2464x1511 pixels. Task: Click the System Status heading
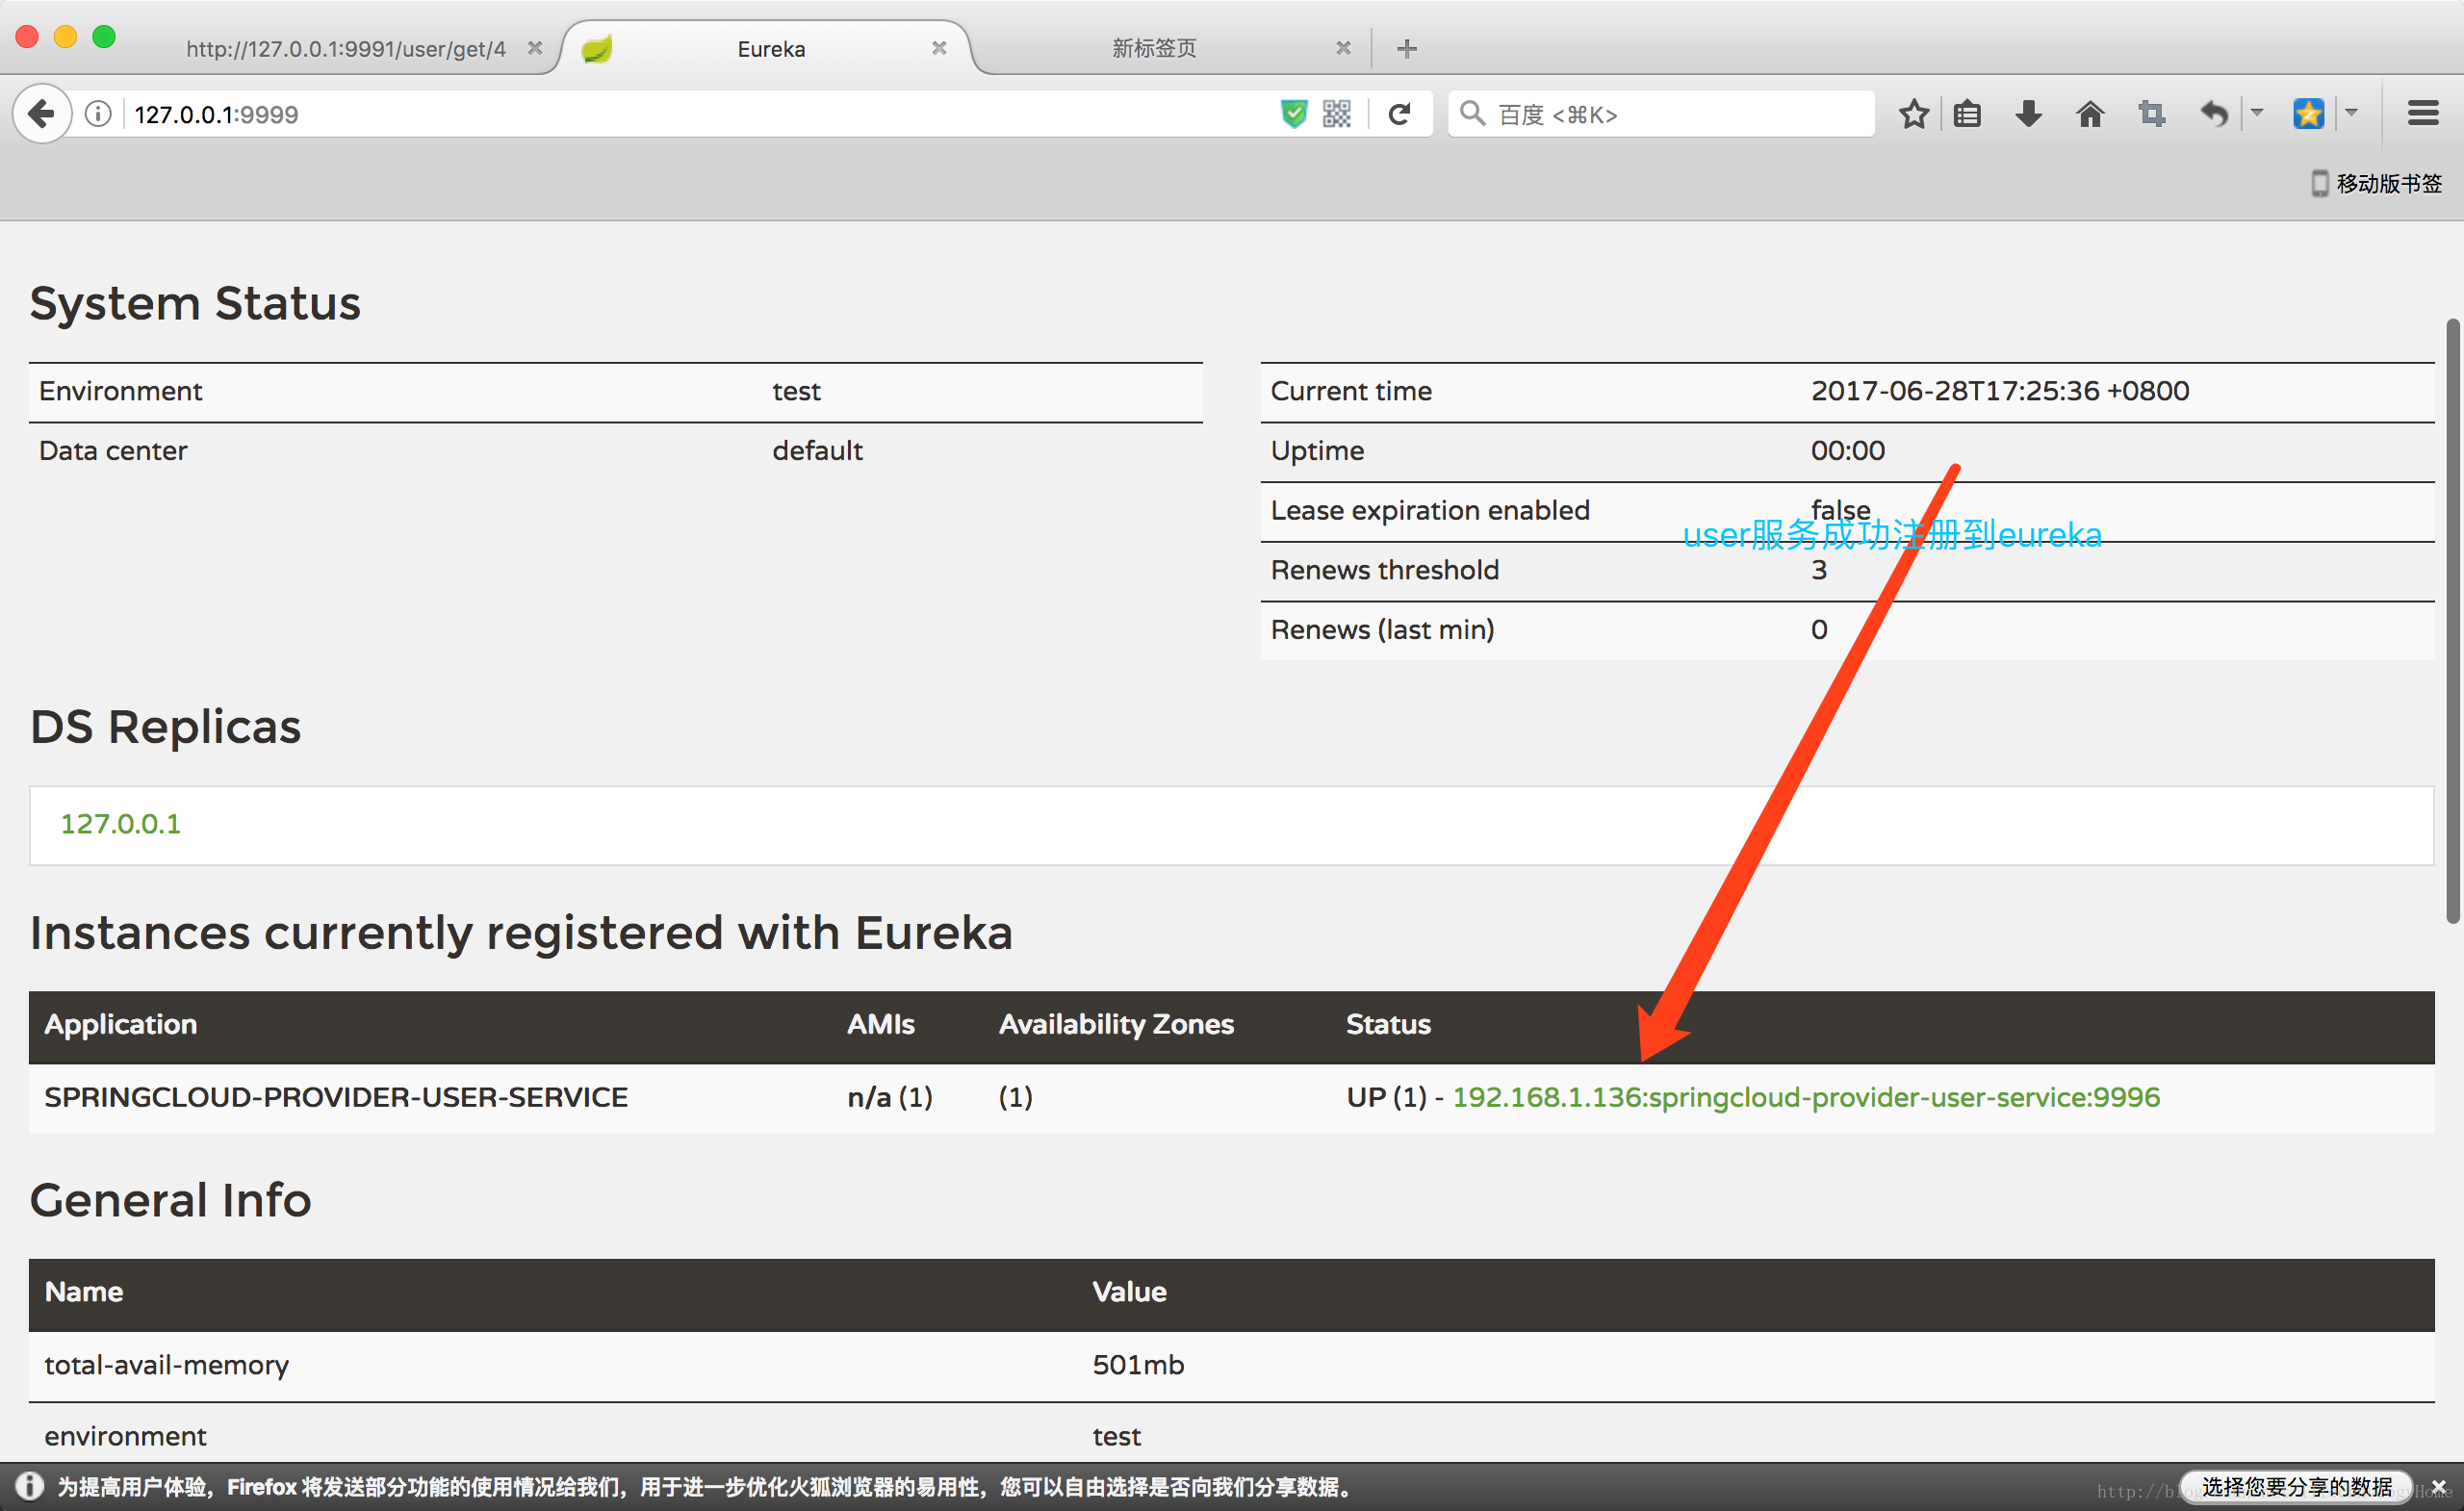pos(195,303)
